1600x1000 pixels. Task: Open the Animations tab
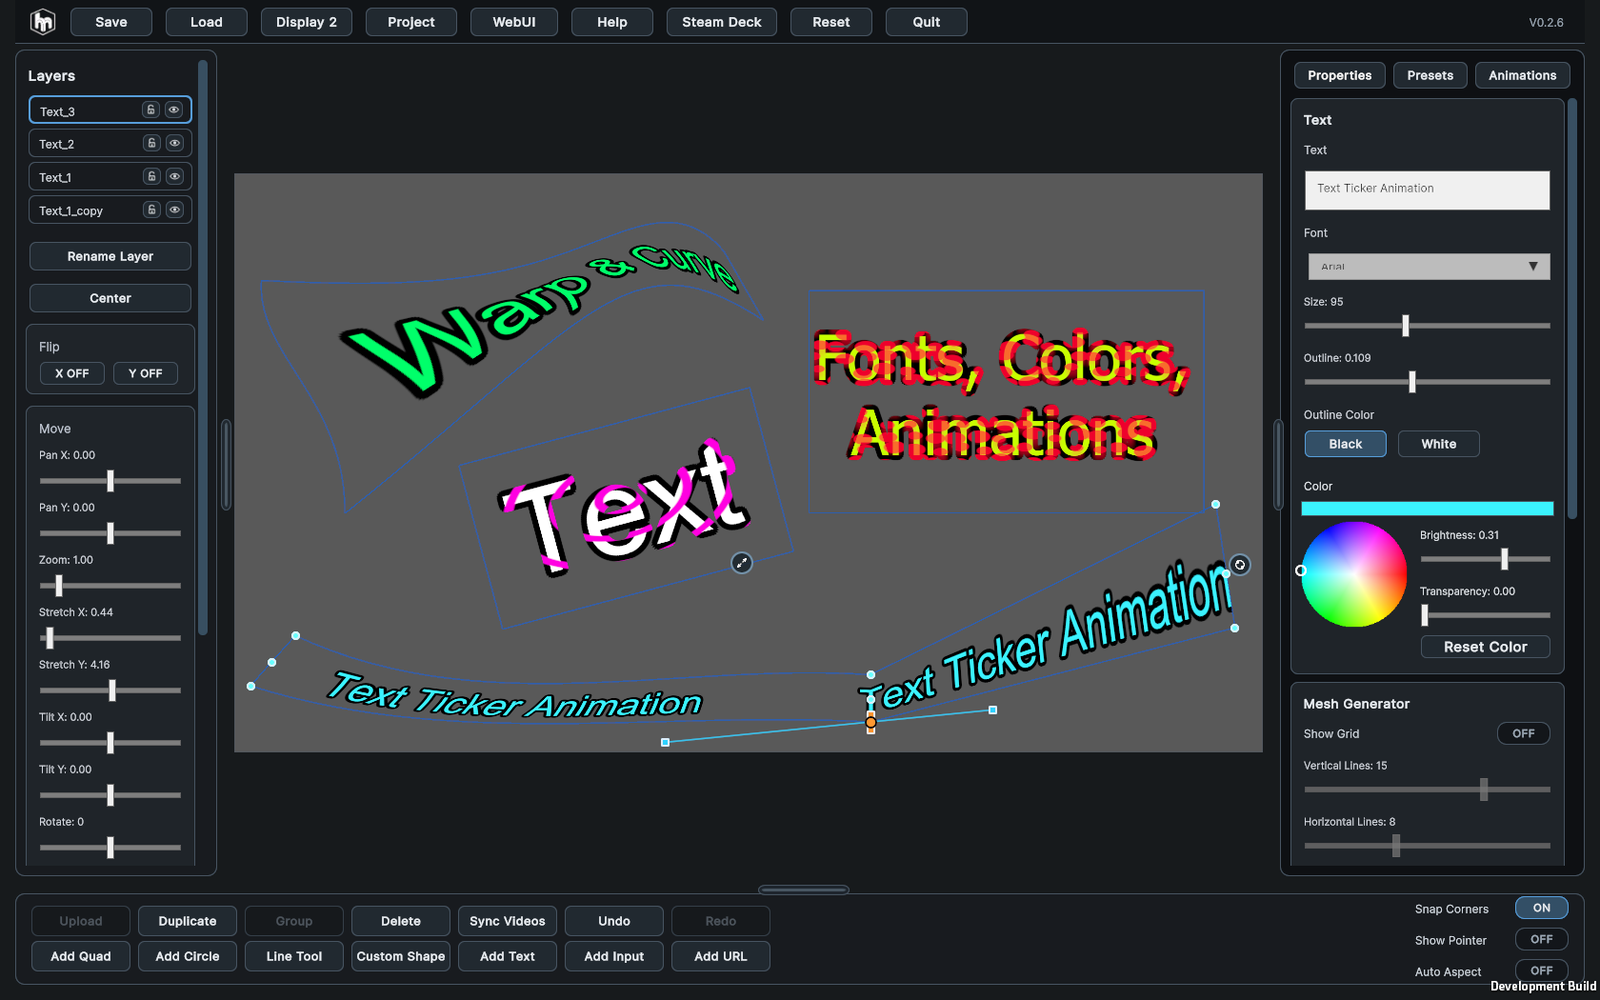(1522, 75)
